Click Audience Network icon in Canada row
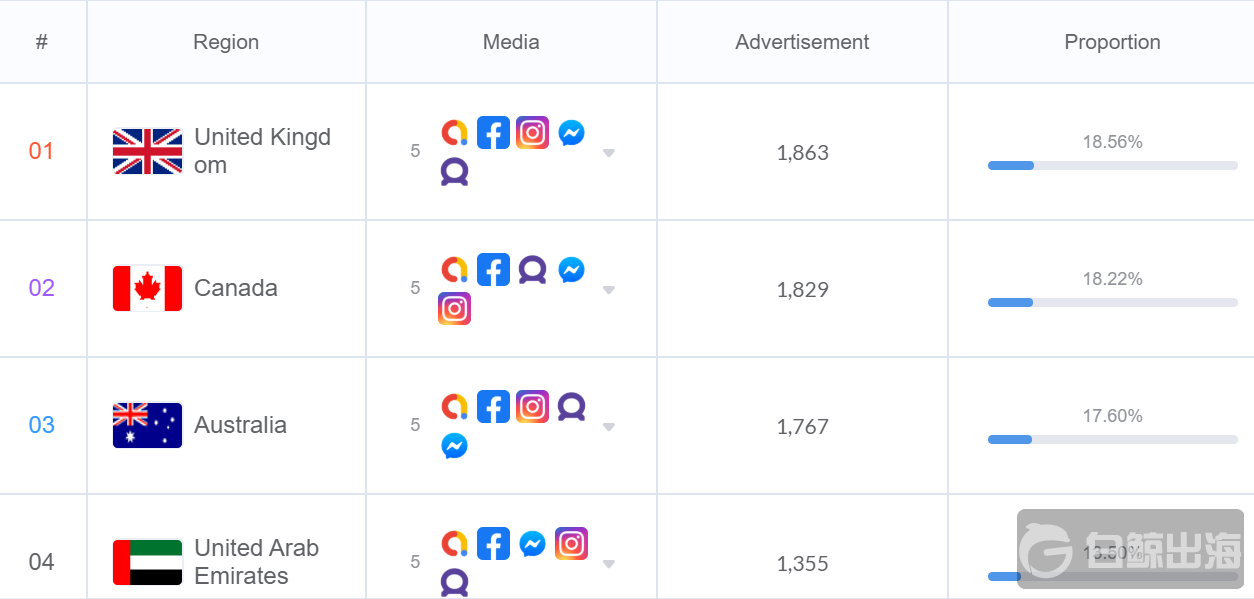The height and width of the screenshot is (599, 1254). (x=532, y=270)
